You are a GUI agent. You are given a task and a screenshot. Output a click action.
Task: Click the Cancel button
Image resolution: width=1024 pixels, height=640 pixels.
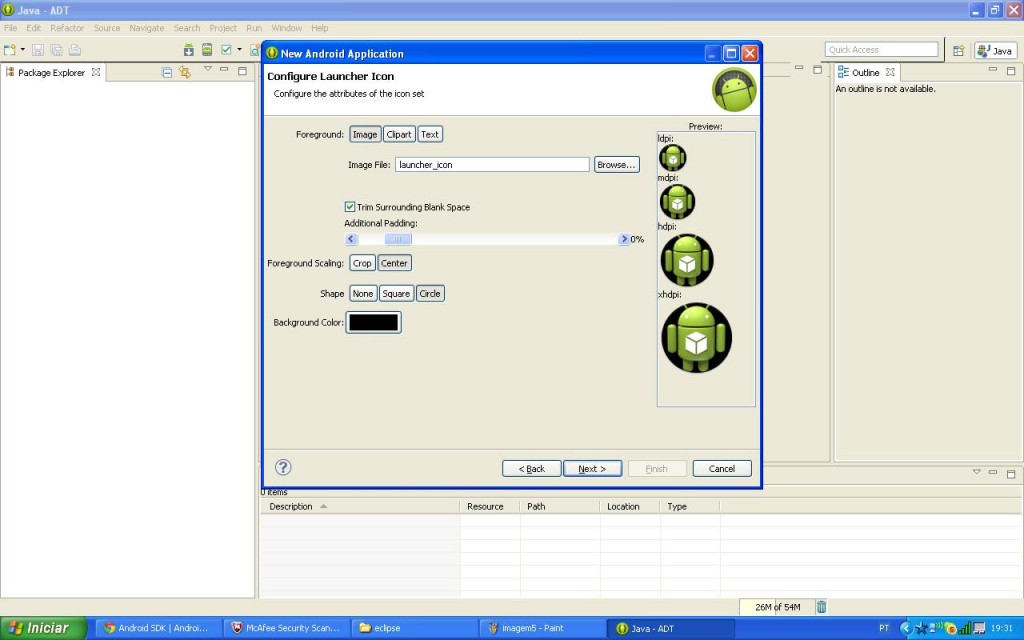point(722,468)
